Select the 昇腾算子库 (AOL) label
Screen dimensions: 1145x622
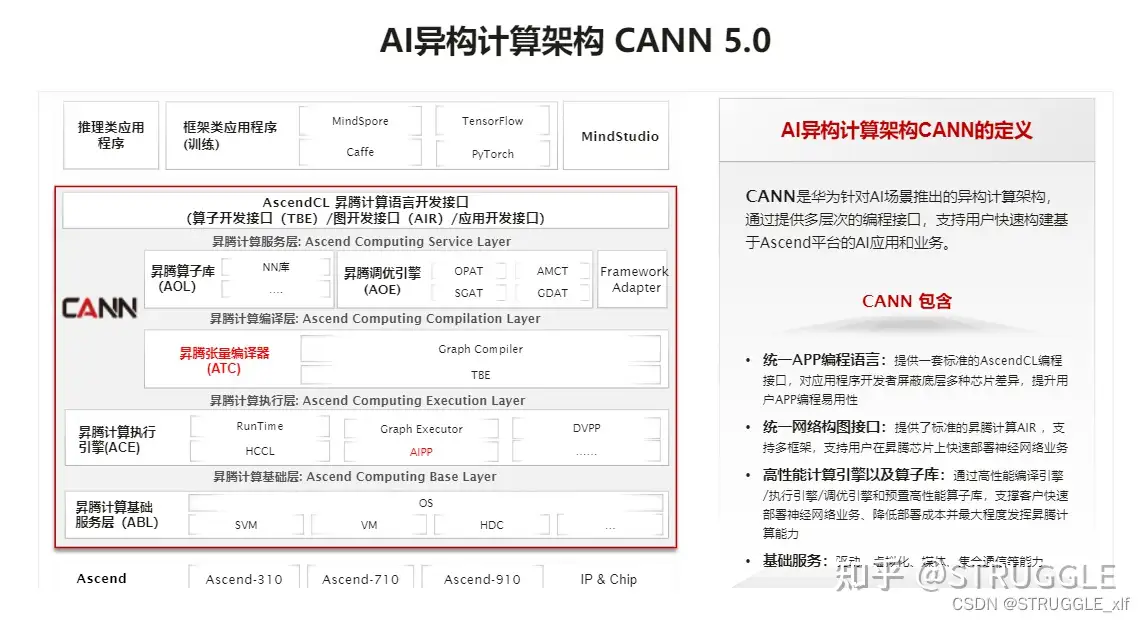(182, 279)
